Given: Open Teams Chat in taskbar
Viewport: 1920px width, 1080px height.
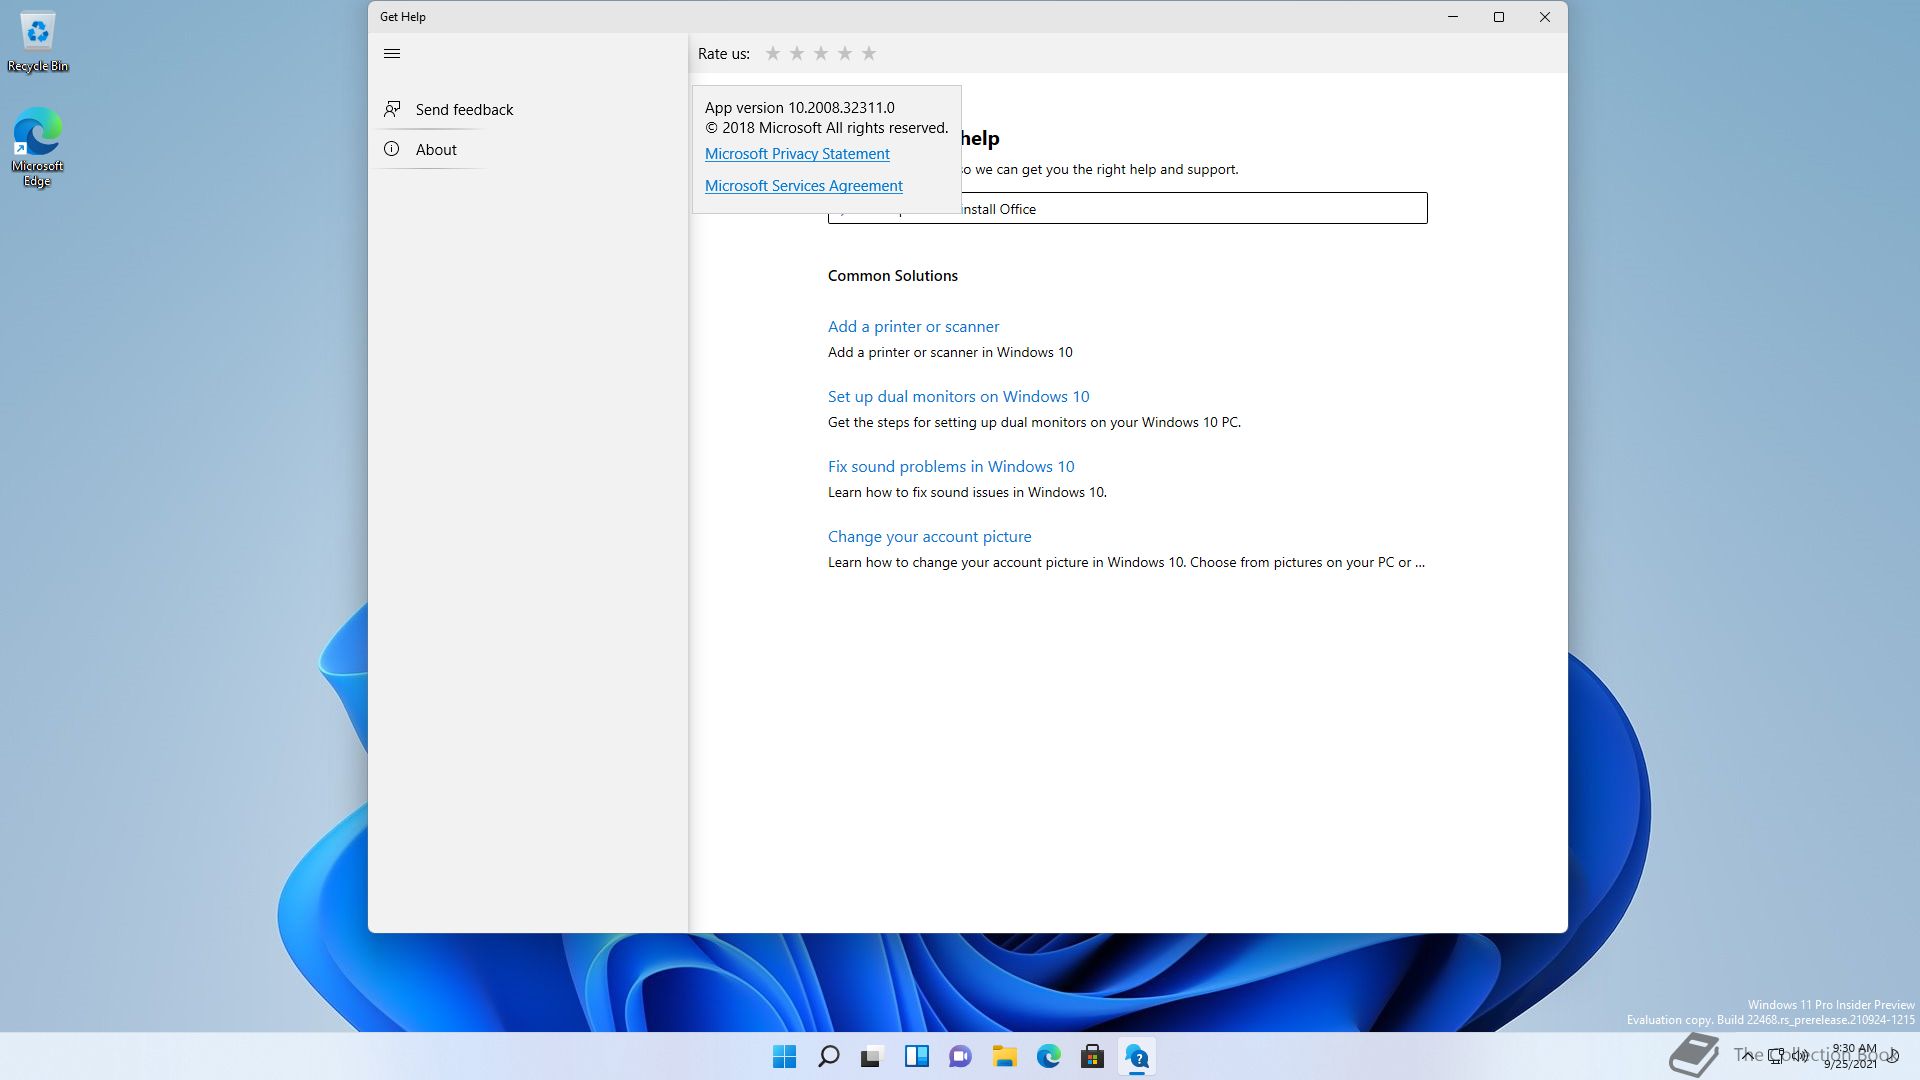Looking at the screenshot, I should coord(961,1056).
